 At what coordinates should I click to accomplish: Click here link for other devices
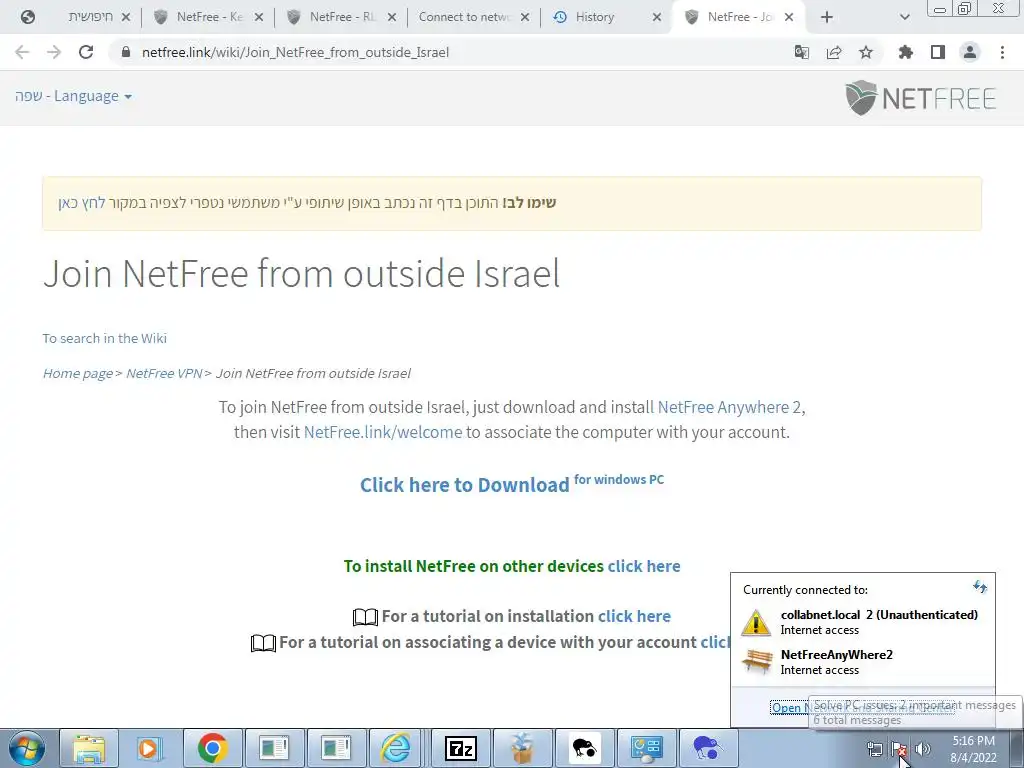coord(644,566)
